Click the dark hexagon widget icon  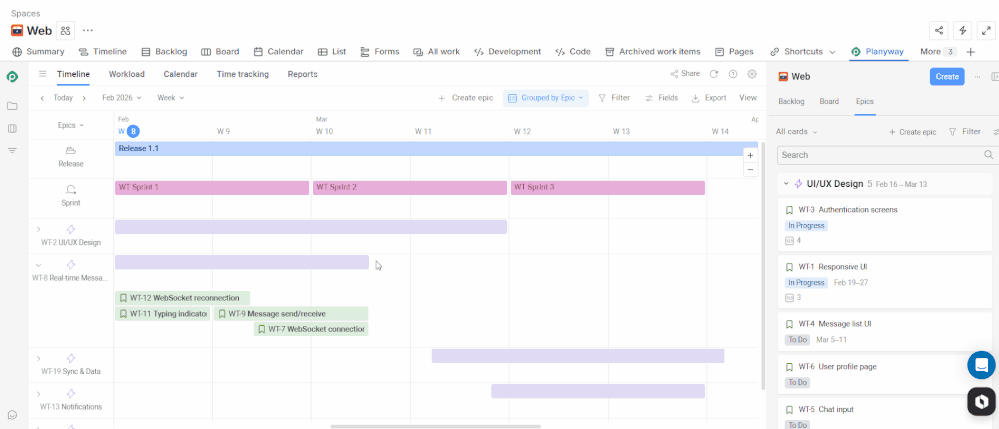(x=981, y=402)
